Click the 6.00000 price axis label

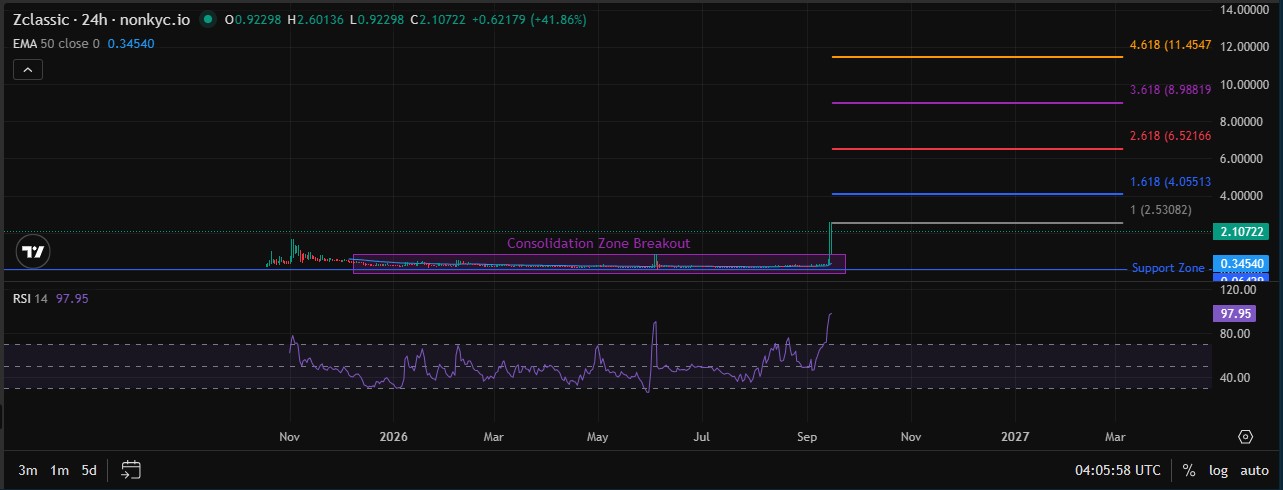(1242, 158)
